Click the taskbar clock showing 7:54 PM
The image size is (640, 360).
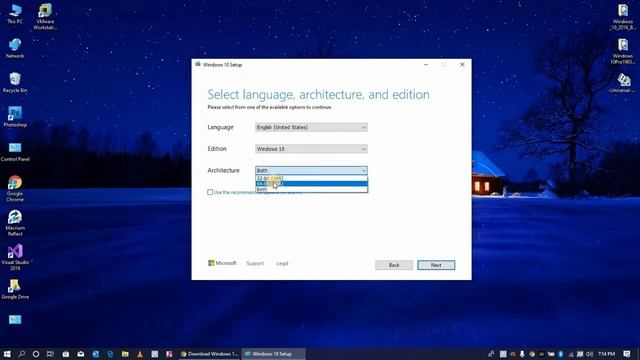tap(606, 354)
